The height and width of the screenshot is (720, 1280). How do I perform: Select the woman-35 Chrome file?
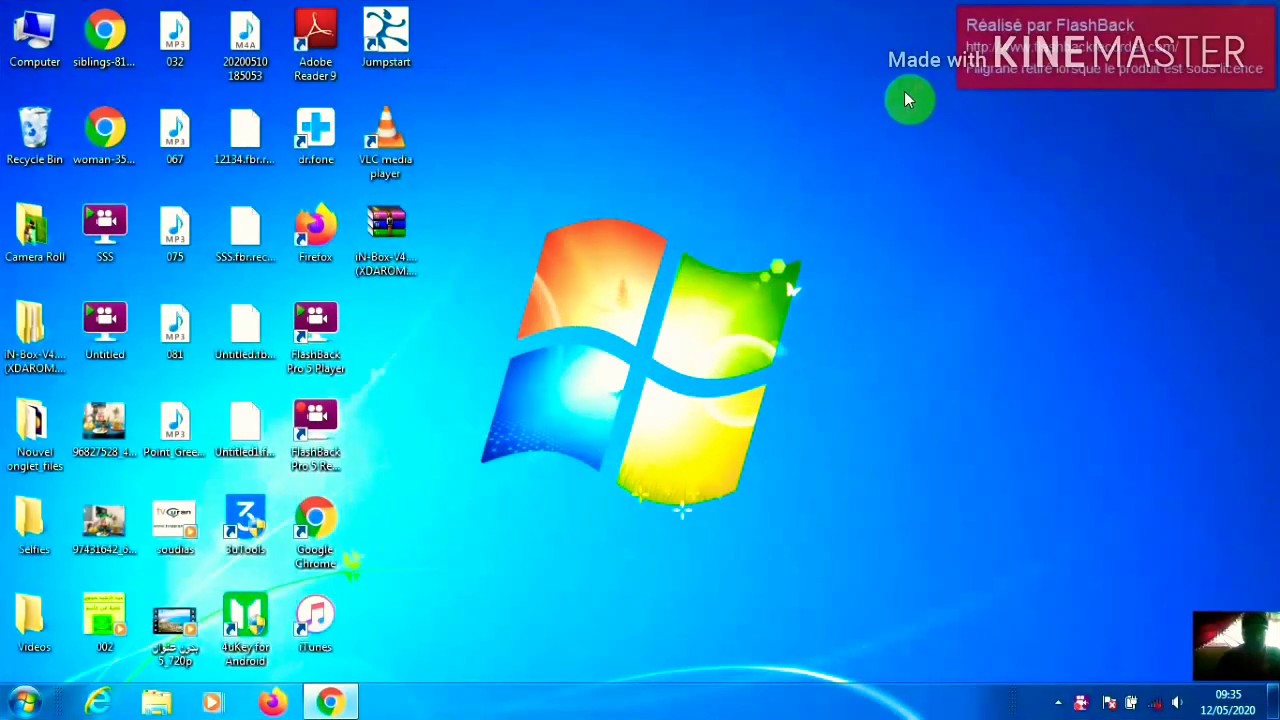pyautogui.click(x=104, y=137)
